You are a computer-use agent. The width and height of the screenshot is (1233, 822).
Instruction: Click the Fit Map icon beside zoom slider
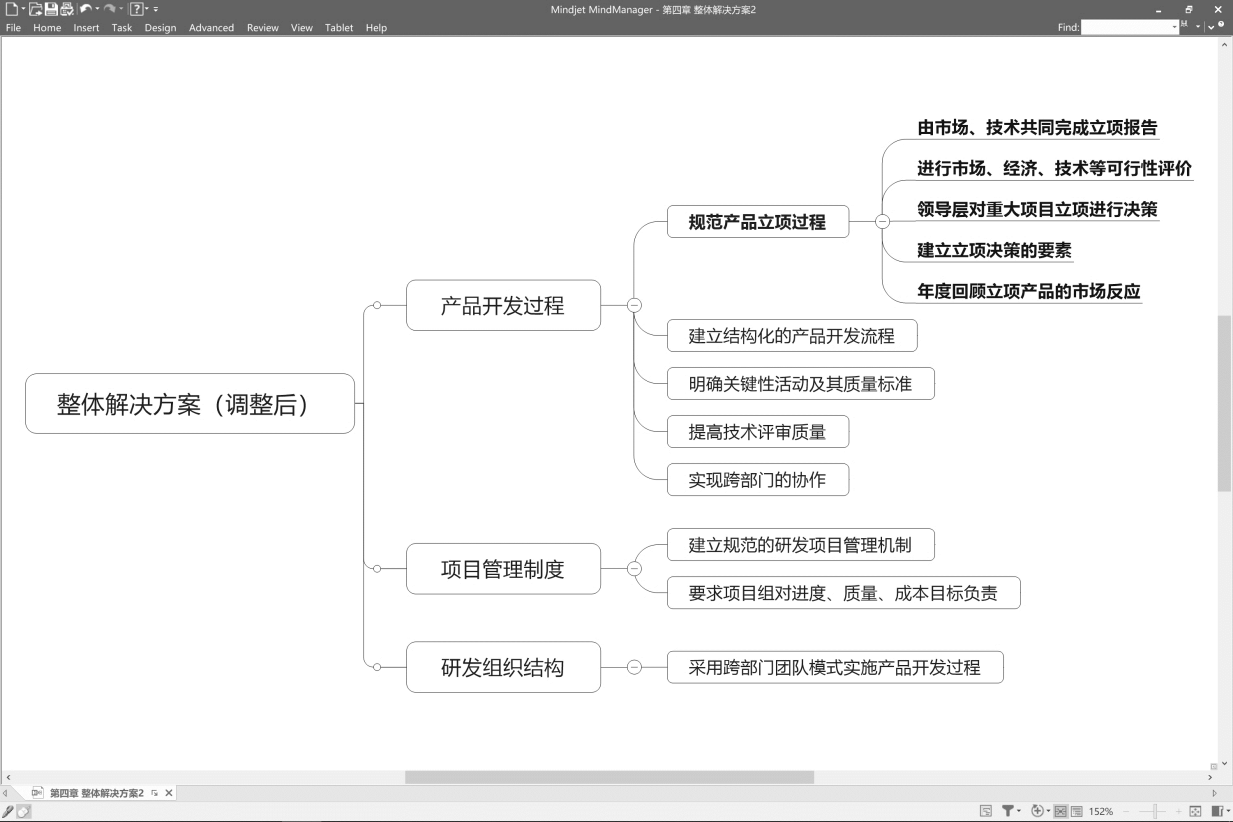[x=1195, y=811]
